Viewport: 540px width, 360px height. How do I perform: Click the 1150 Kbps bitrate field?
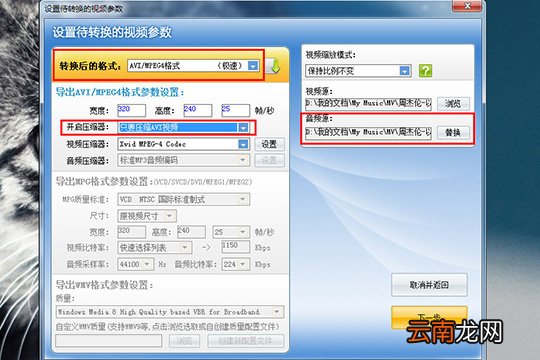pyautogui.click(x=236, y=247)
